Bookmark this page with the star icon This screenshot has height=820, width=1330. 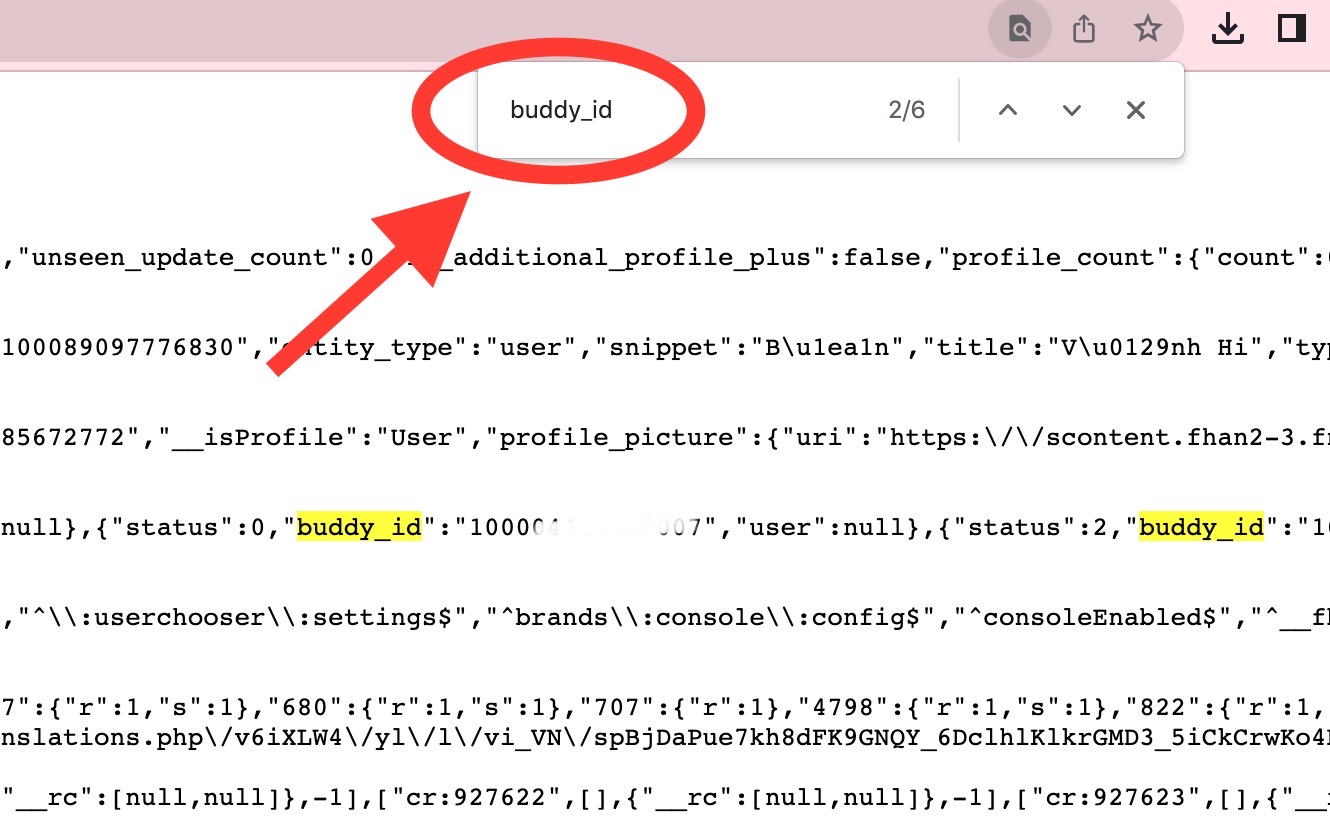tap(1148, 29)
